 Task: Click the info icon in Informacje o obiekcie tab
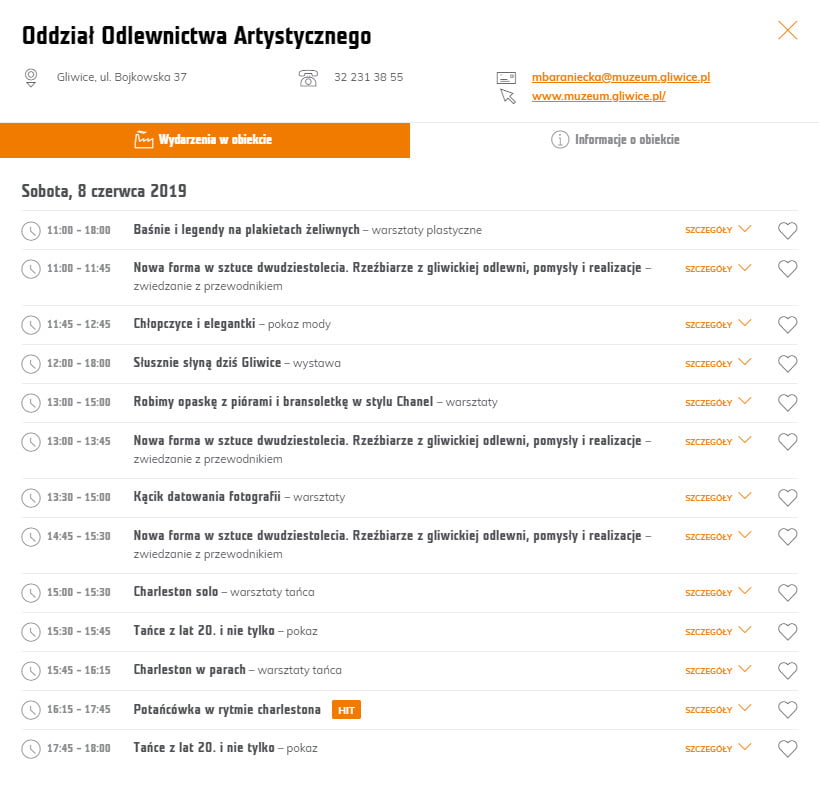(560, 140)
